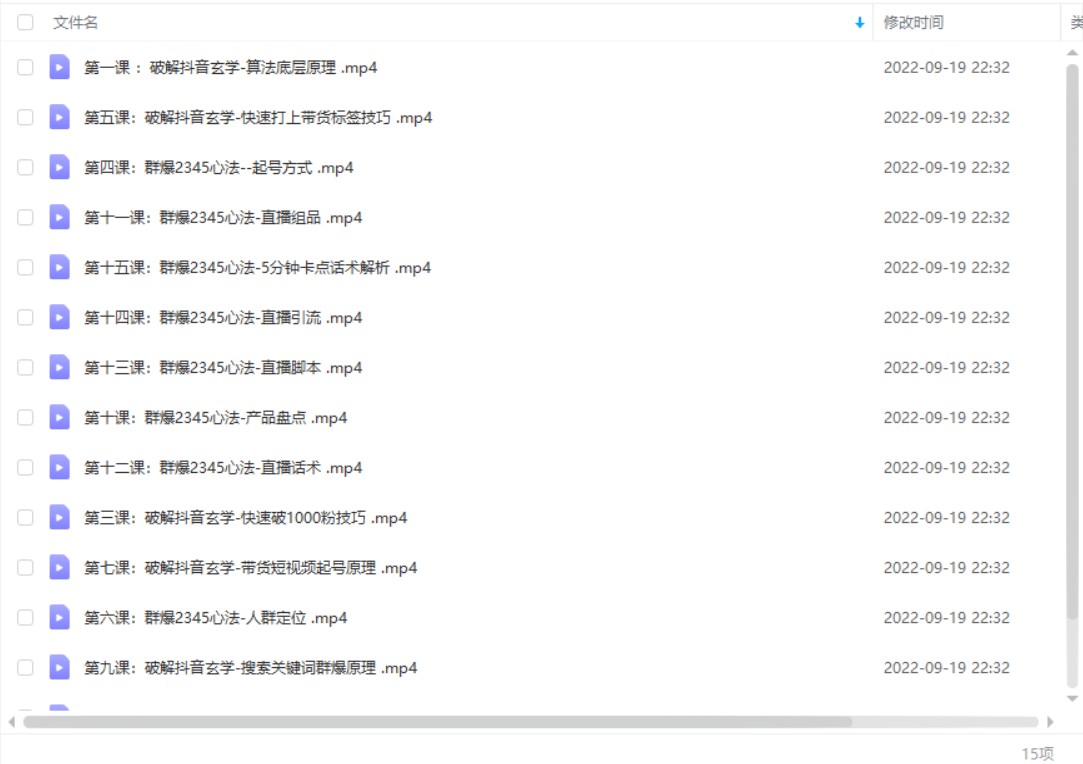
Task: Click the 15项 item count
Action: pos(1037,753)
